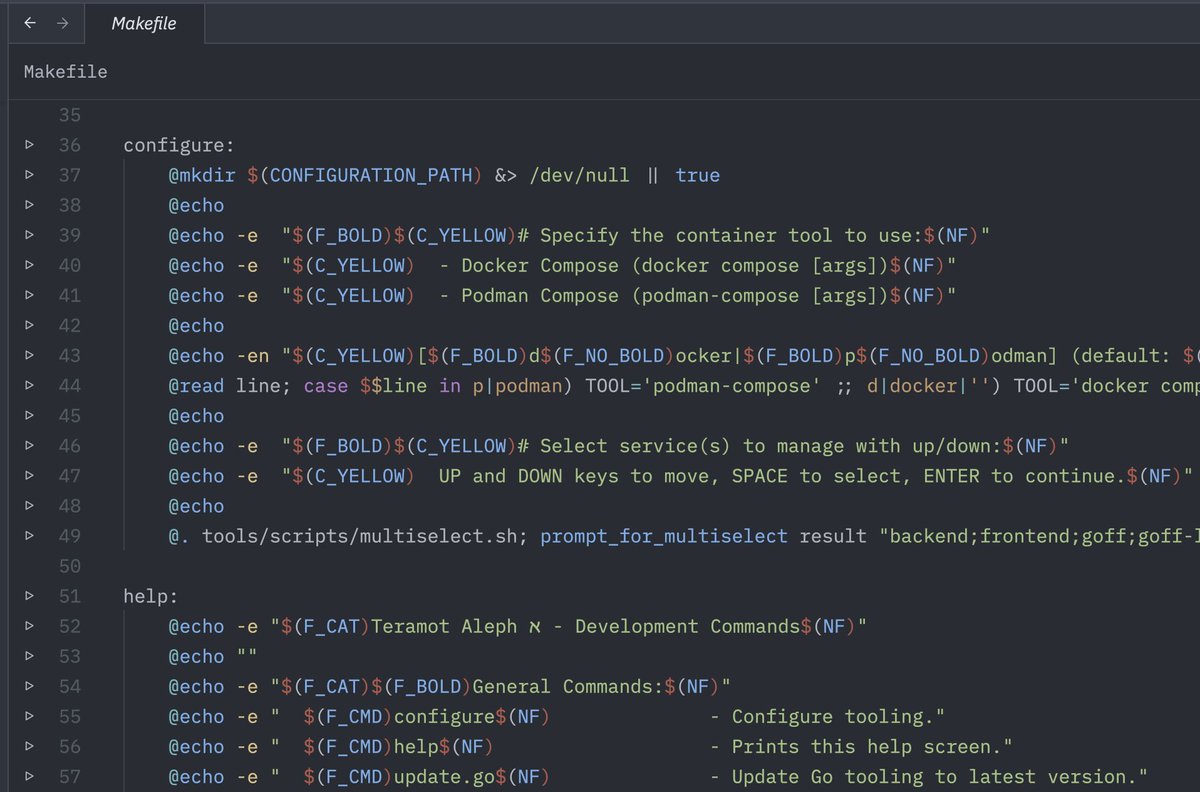Click the '@mkdir' command on line 37
This screenshot has width=1200, height=792.
pyautogui.click(x=202, y=175)
